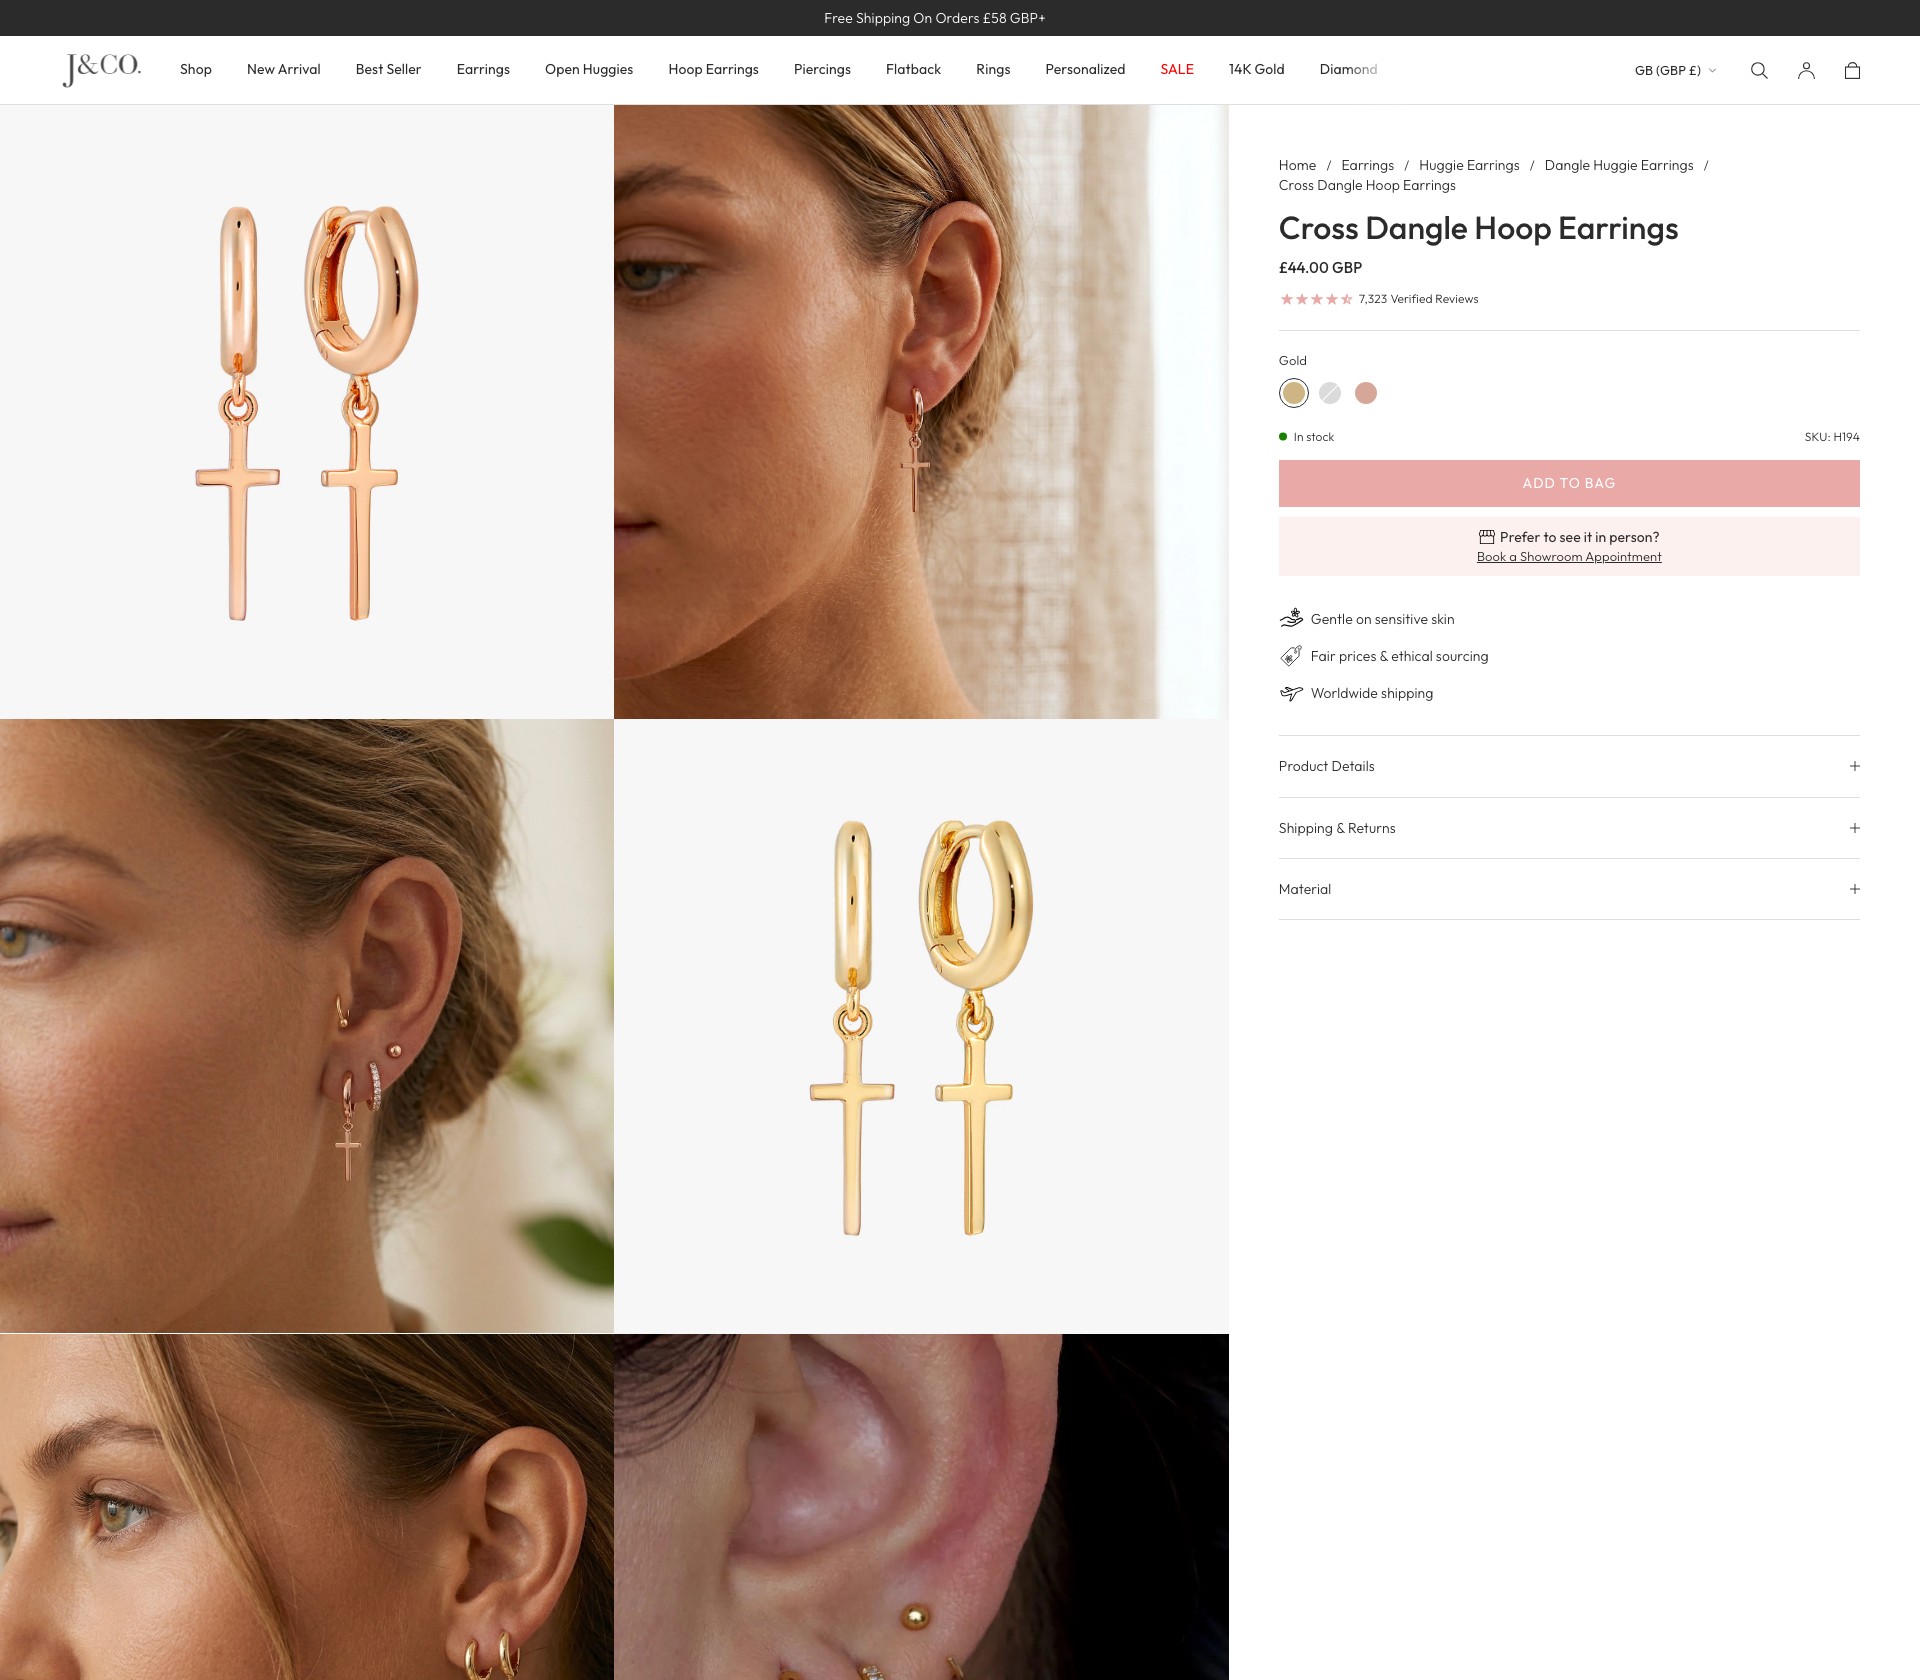
Task: Open the search icon in header
Action: [x=1759, y=70]
